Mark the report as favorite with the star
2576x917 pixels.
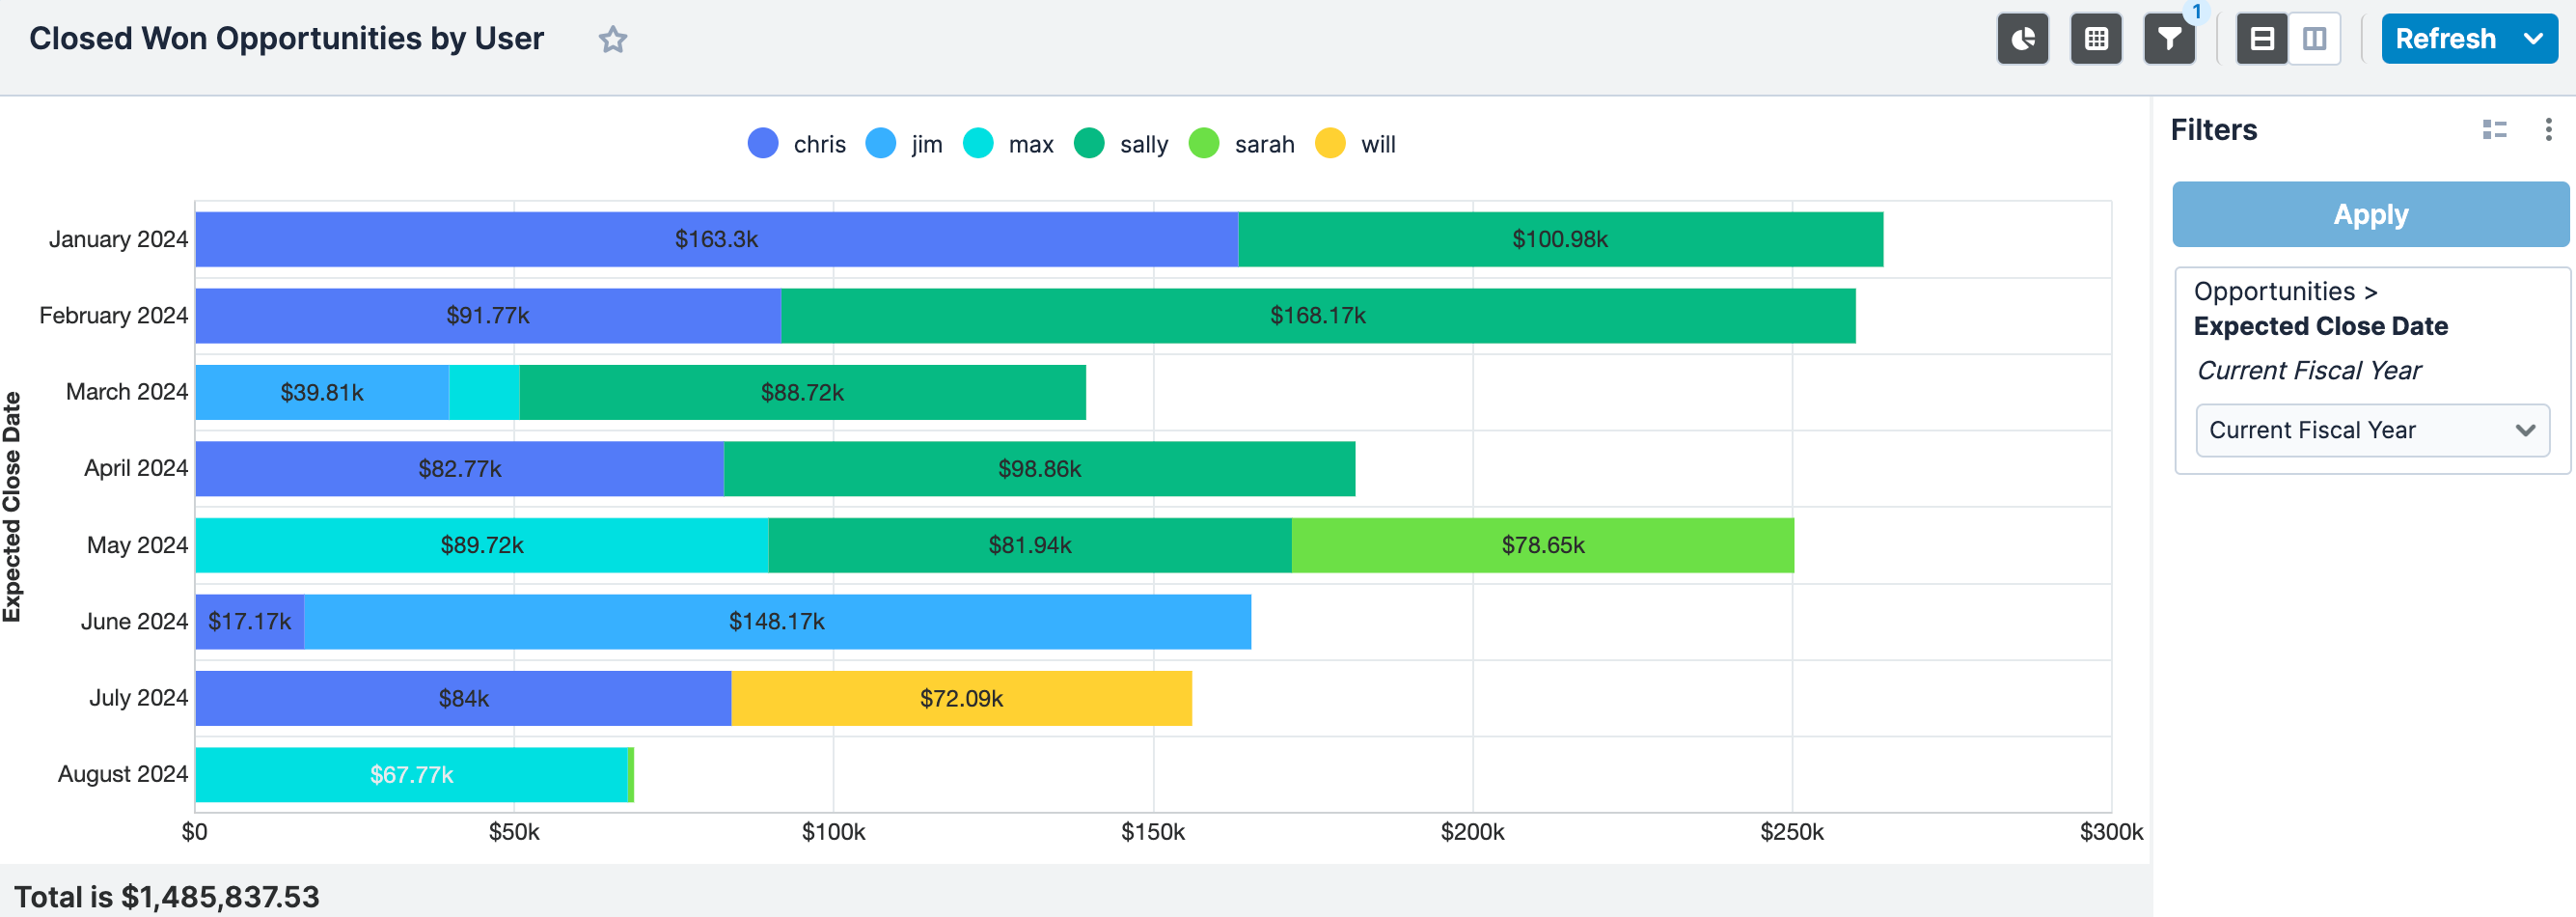[612, 40]
